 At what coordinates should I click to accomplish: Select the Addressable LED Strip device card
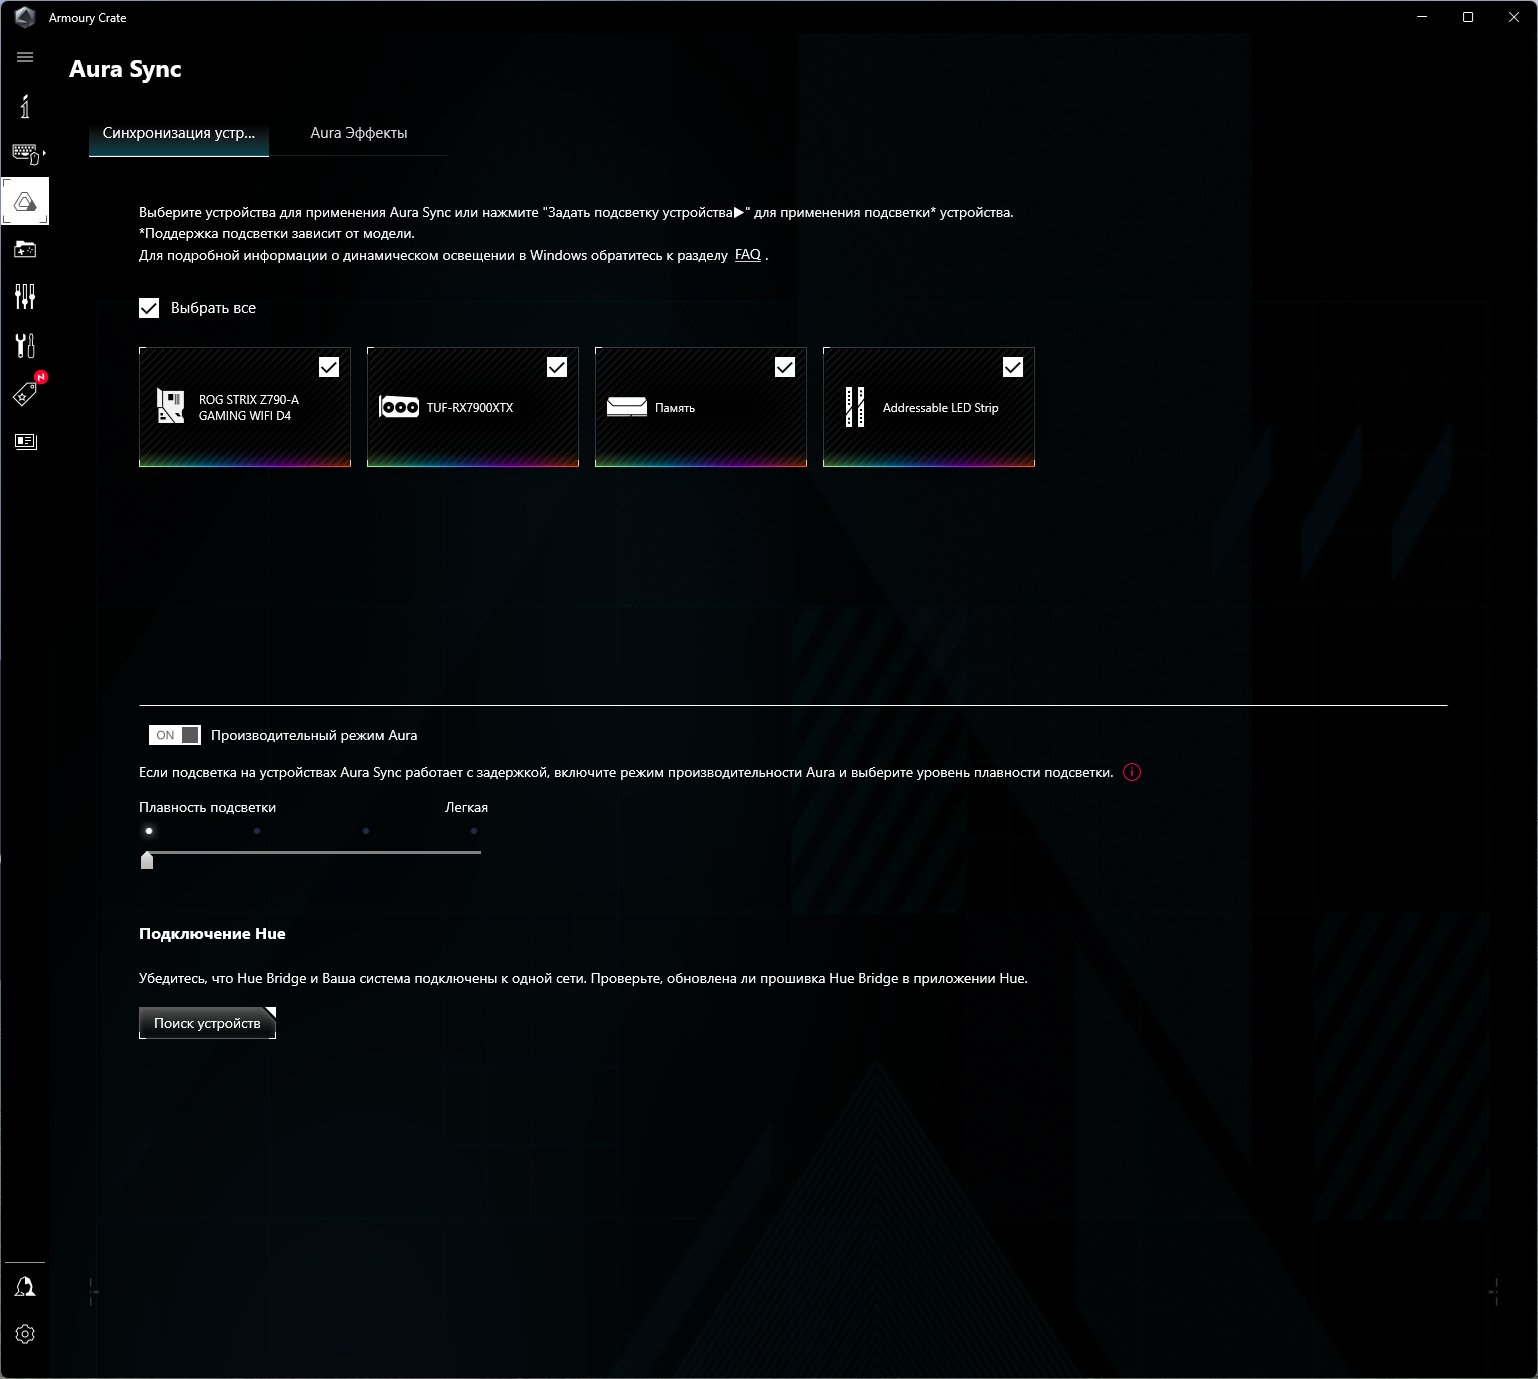point(929,407)
